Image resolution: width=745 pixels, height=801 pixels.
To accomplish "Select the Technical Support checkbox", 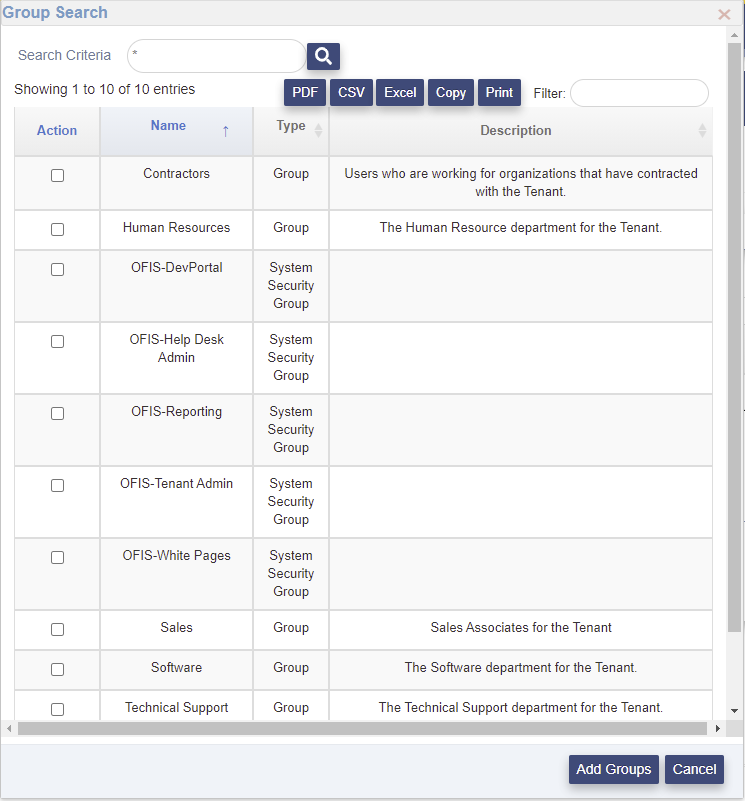I will click(x=57, y=709).
